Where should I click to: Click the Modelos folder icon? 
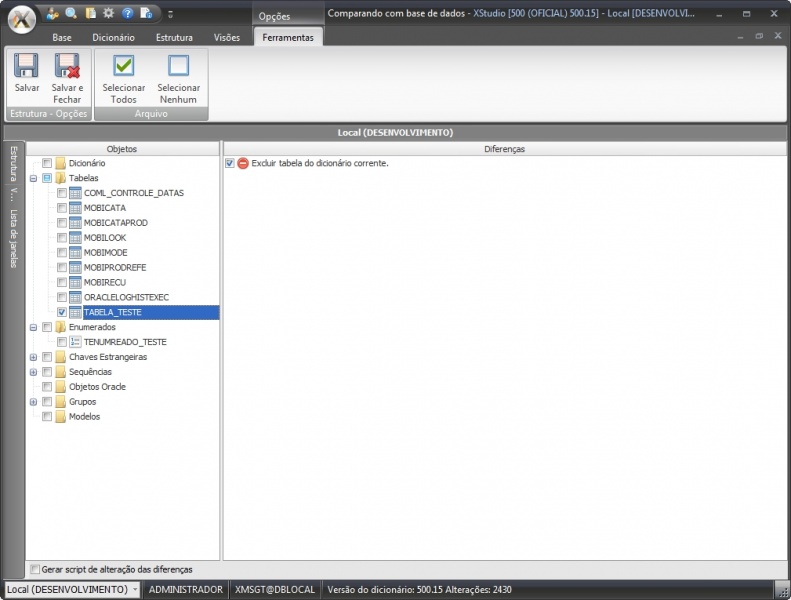coord(61,416)
